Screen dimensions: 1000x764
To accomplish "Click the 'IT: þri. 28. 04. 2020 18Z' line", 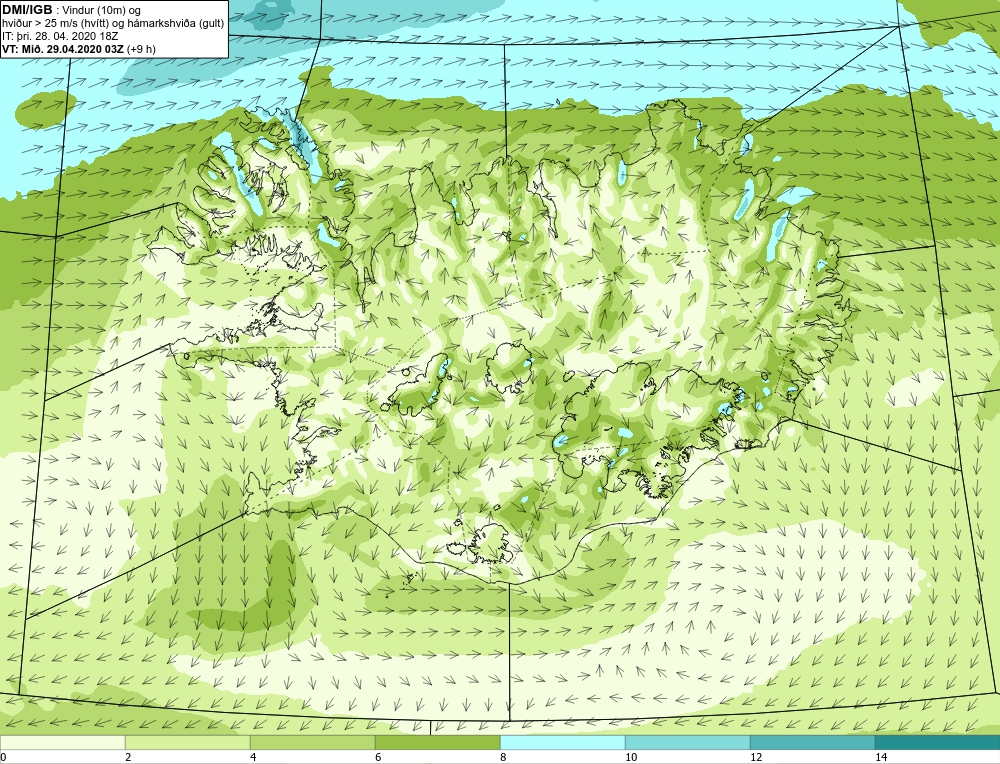I will coord(60,36).
